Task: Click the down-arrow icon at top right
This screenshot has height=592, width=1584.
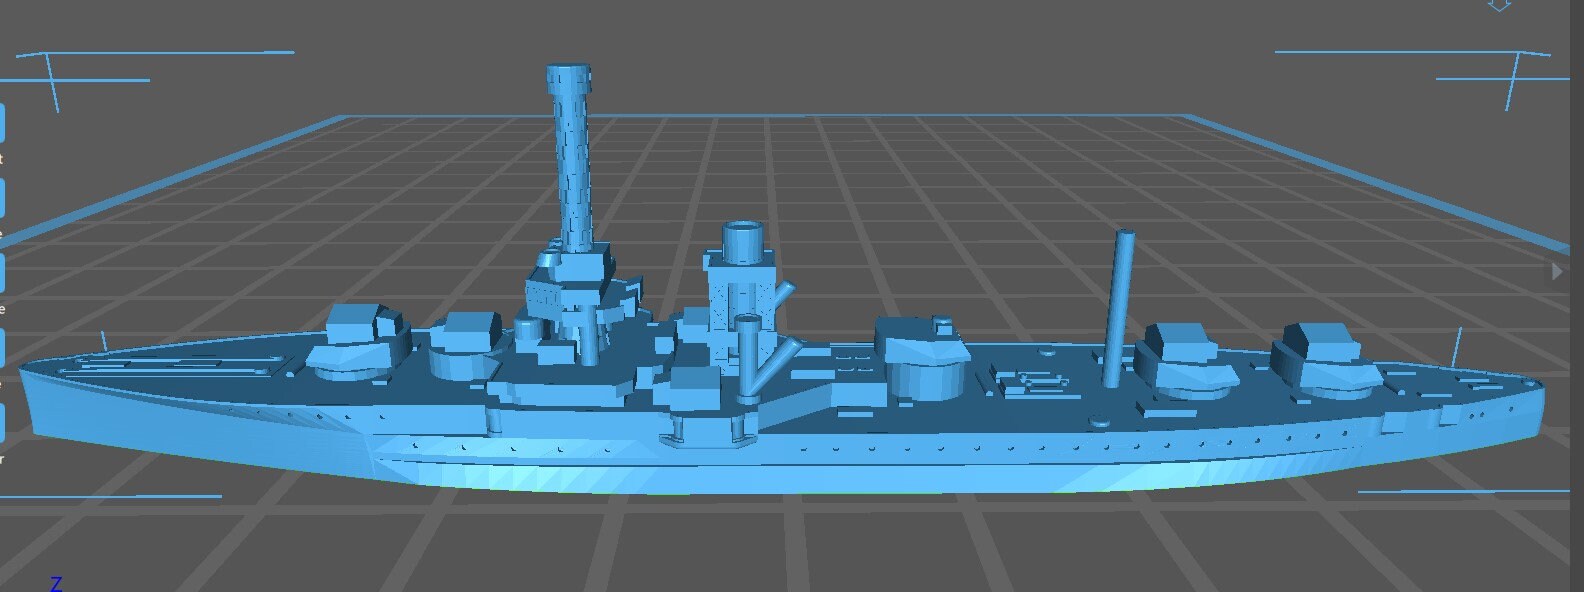Action: 1497,5
